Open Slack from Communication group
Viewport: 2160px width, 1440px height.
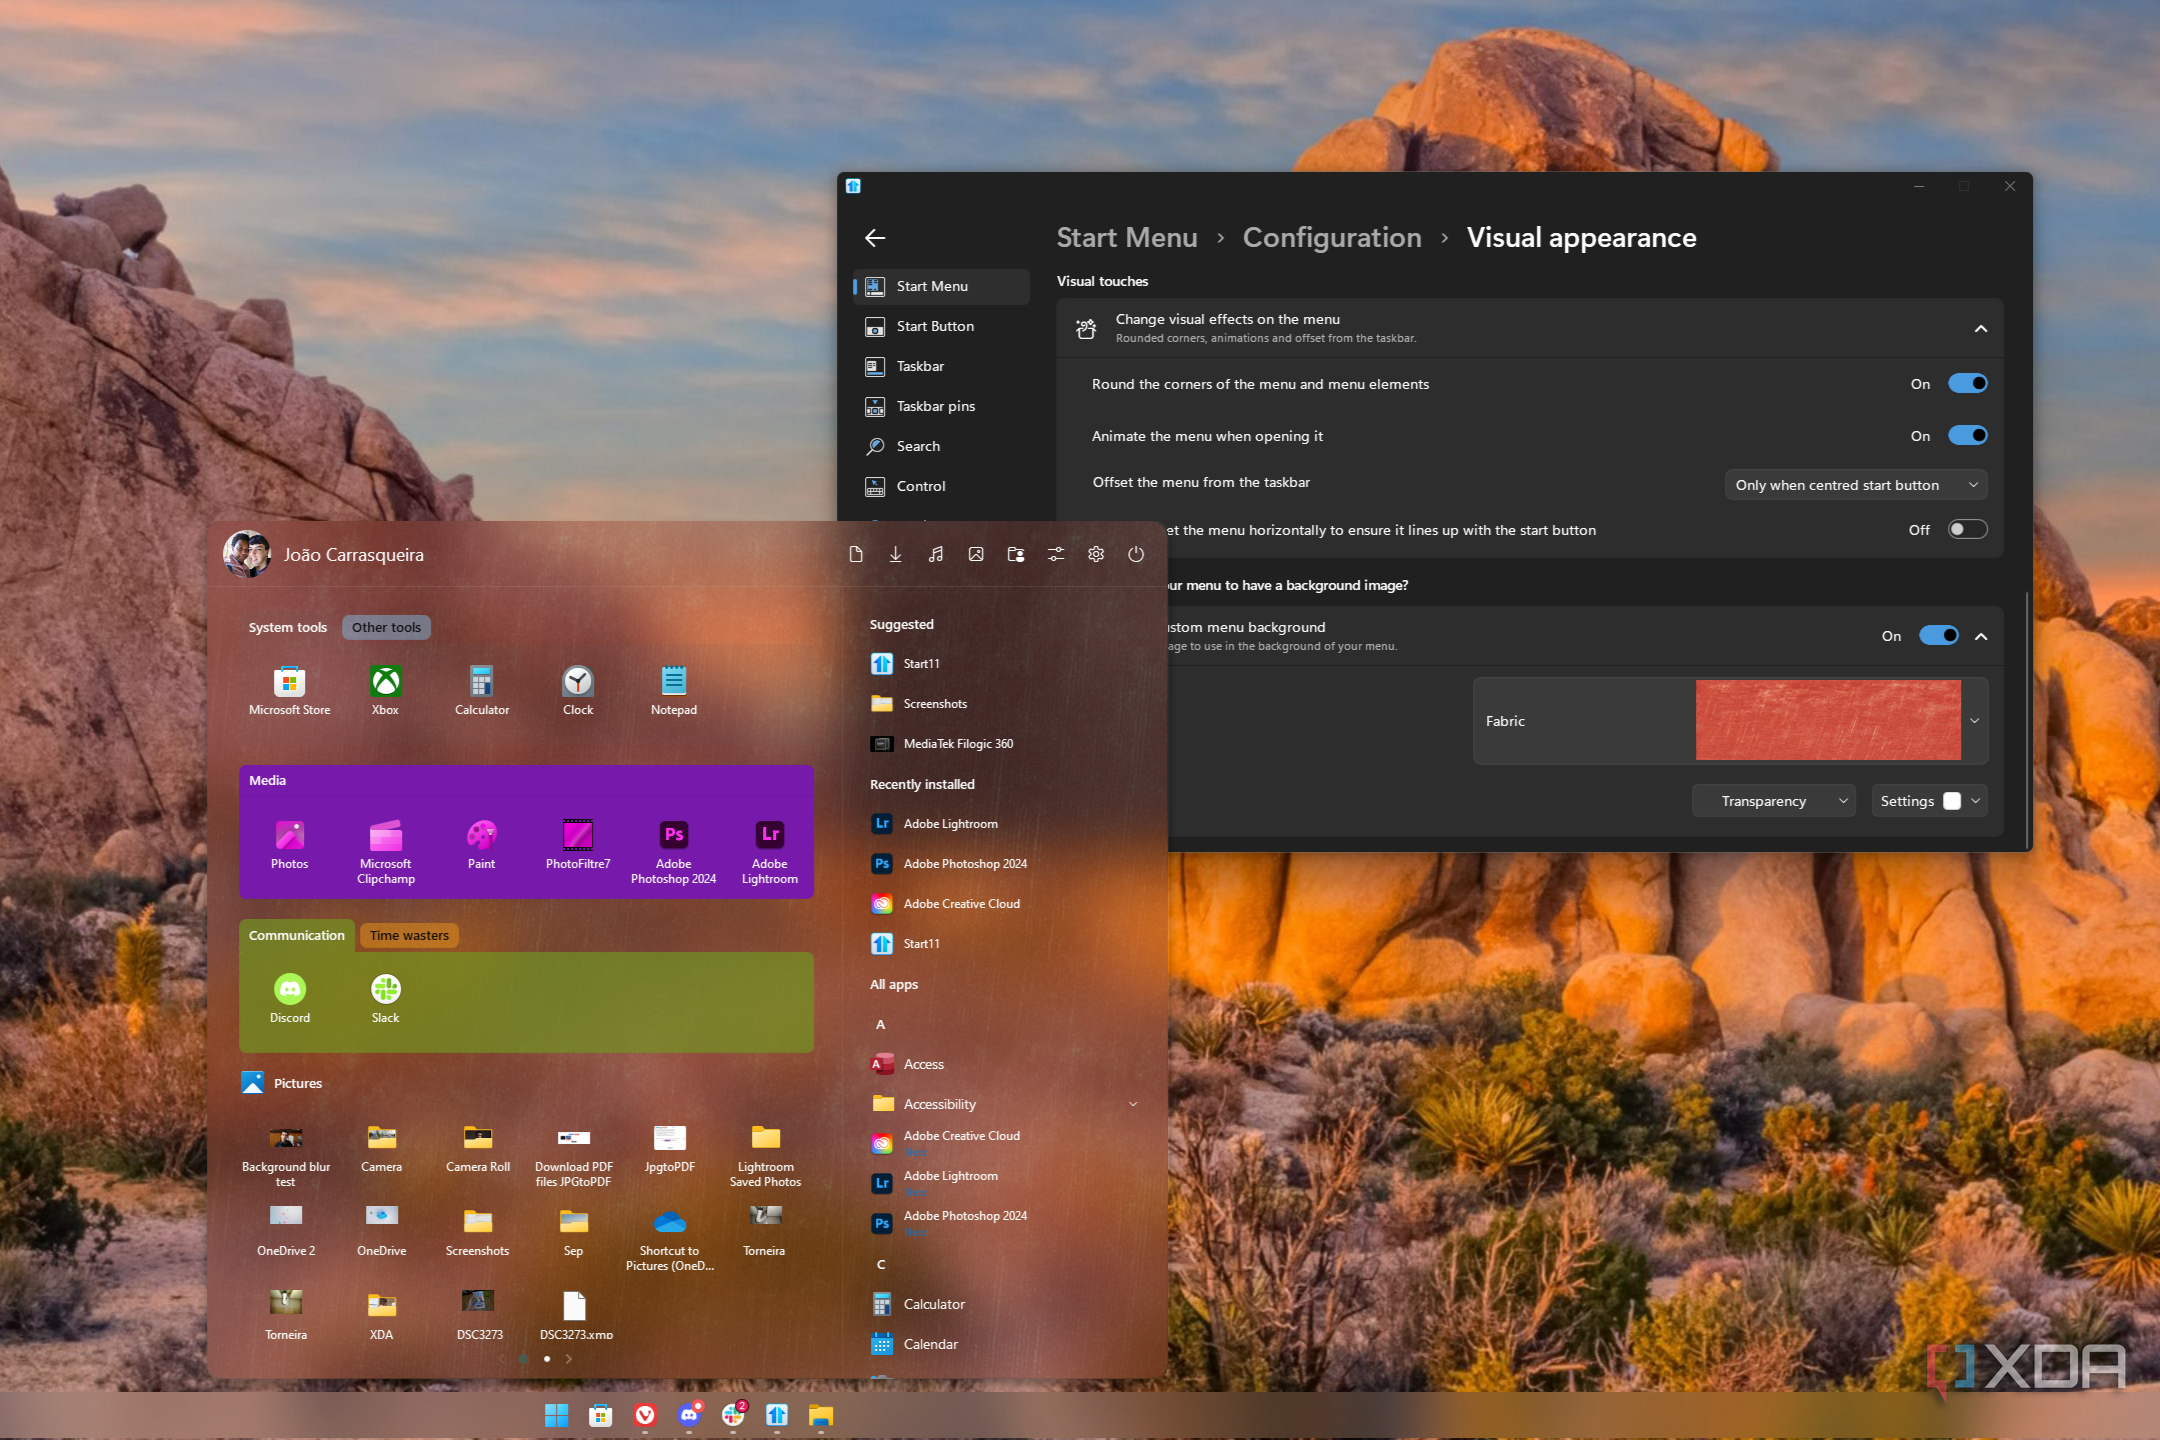385,998
